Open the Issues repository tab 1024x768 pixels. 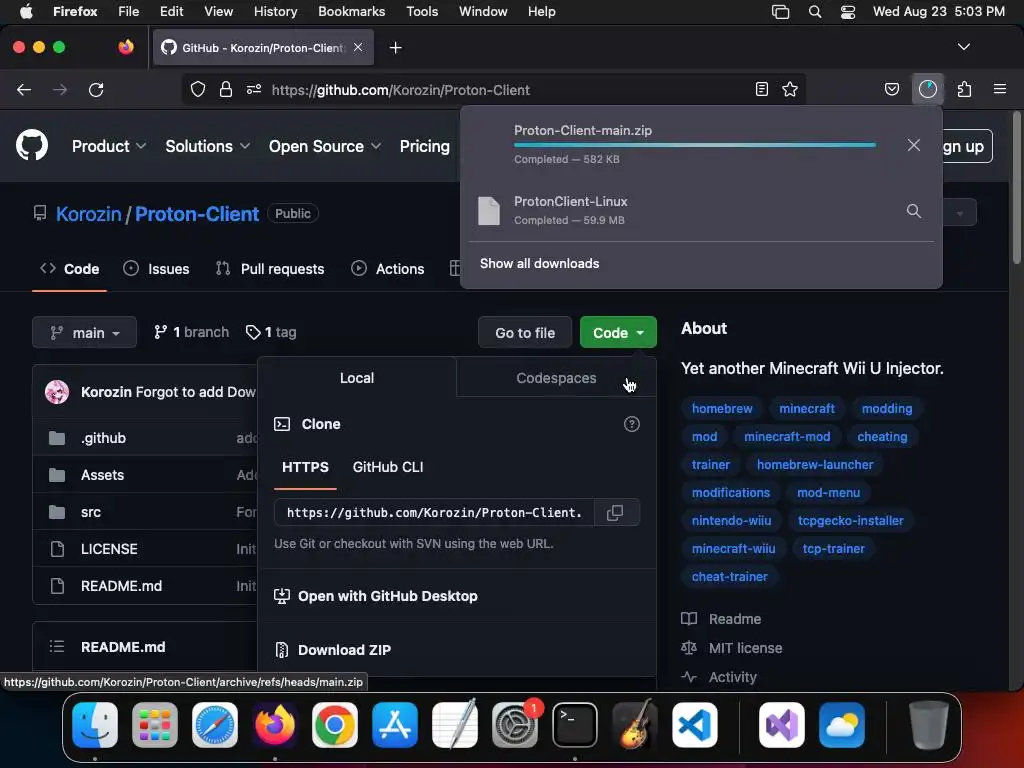click(x=157, y=268)
